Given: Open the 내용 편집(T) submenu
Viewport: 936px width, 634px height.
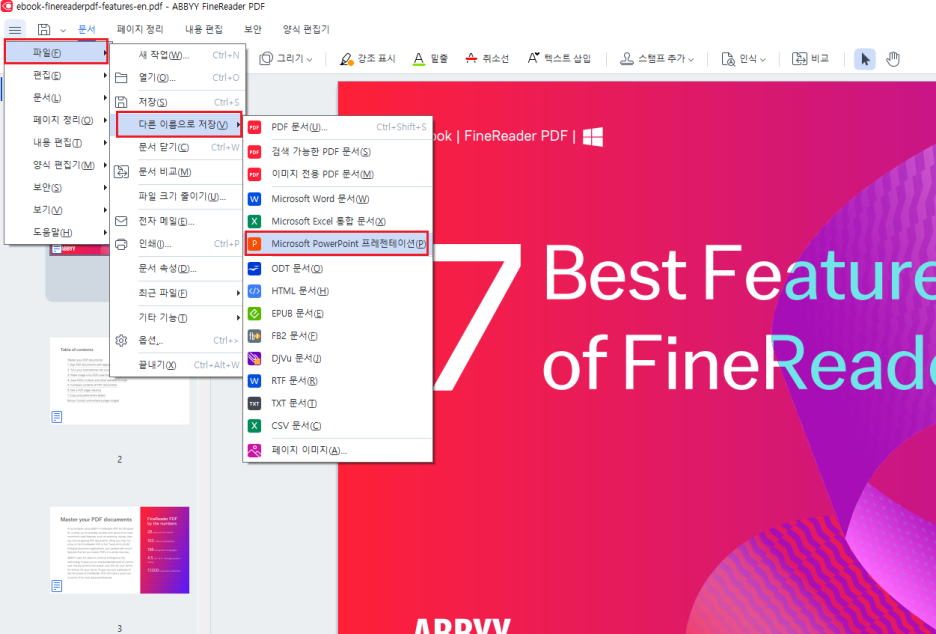Looking at the screenshot, I should point(56,143).
